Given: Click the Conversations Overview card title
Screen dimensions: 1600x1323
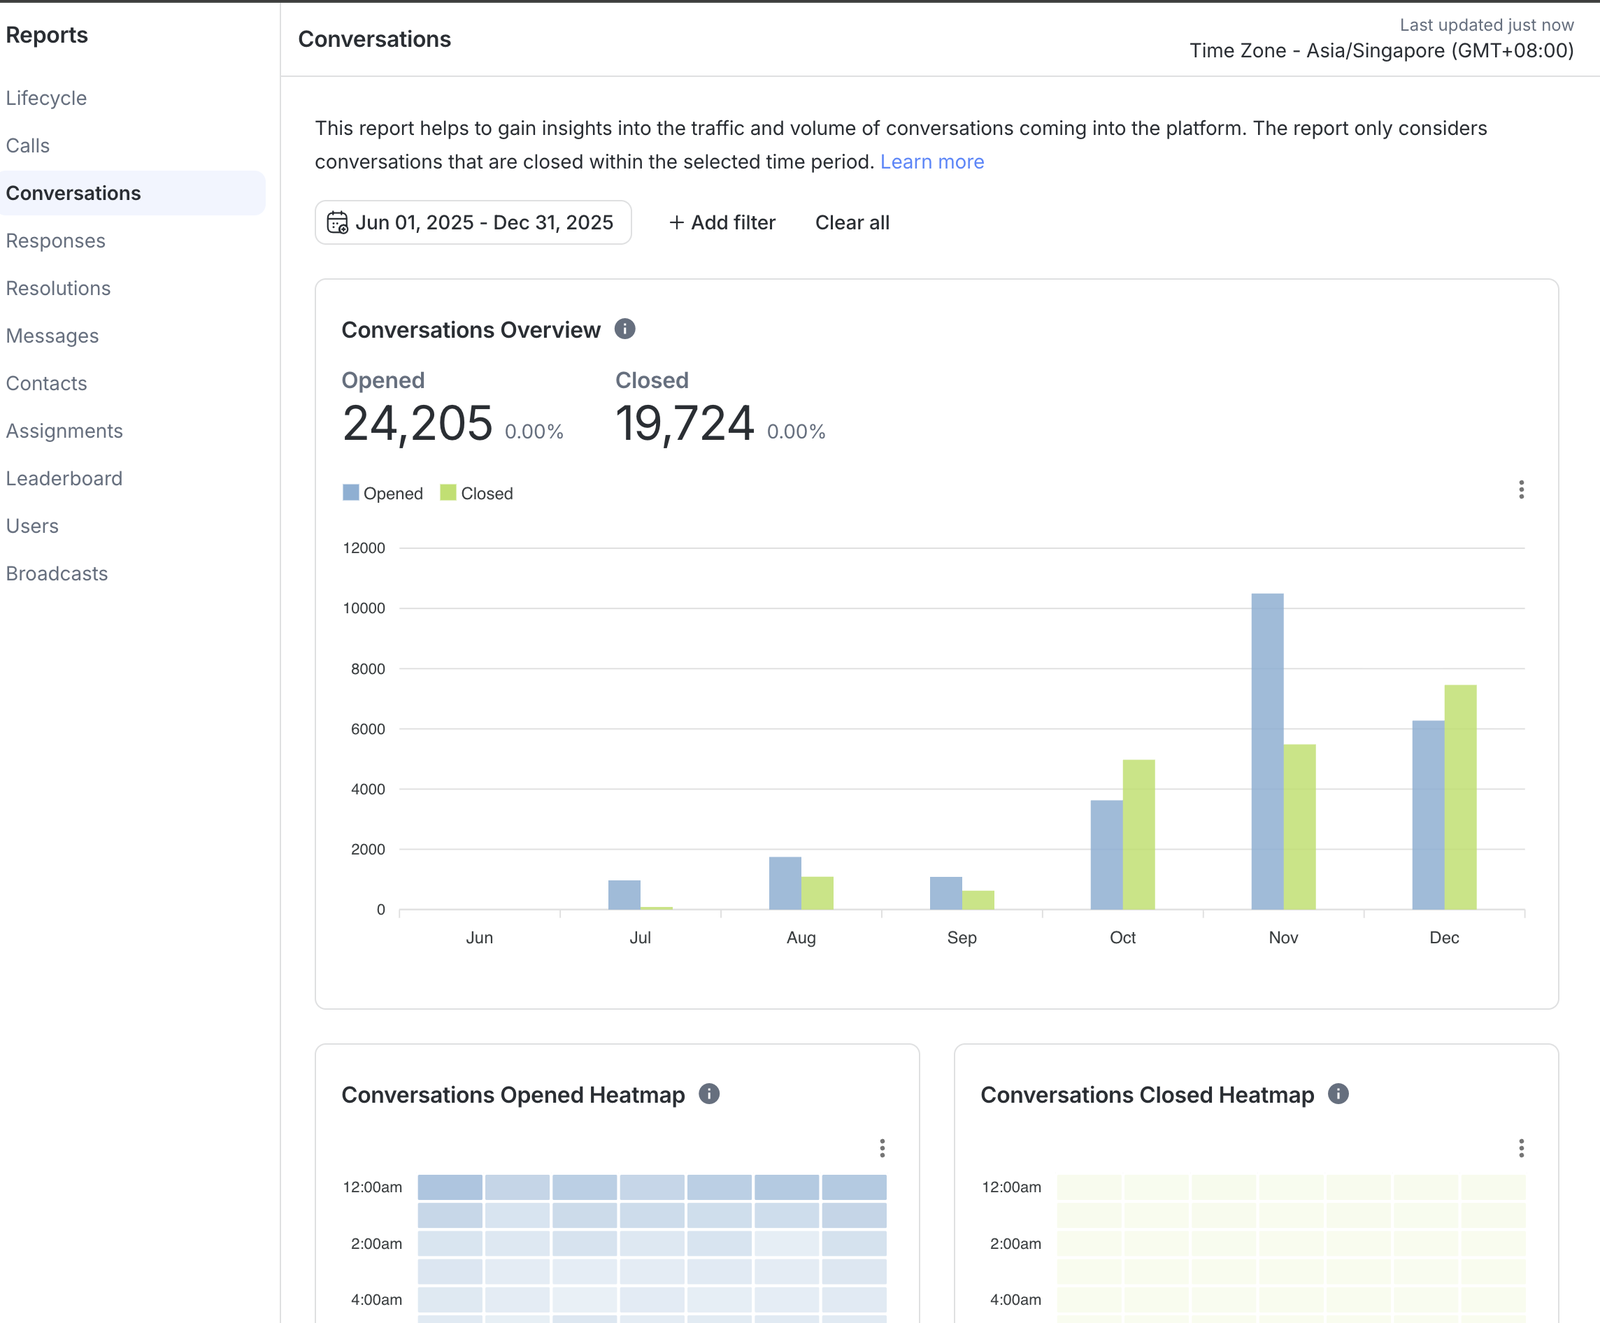Looking at the screenshot, I should (x=471, y=330).
